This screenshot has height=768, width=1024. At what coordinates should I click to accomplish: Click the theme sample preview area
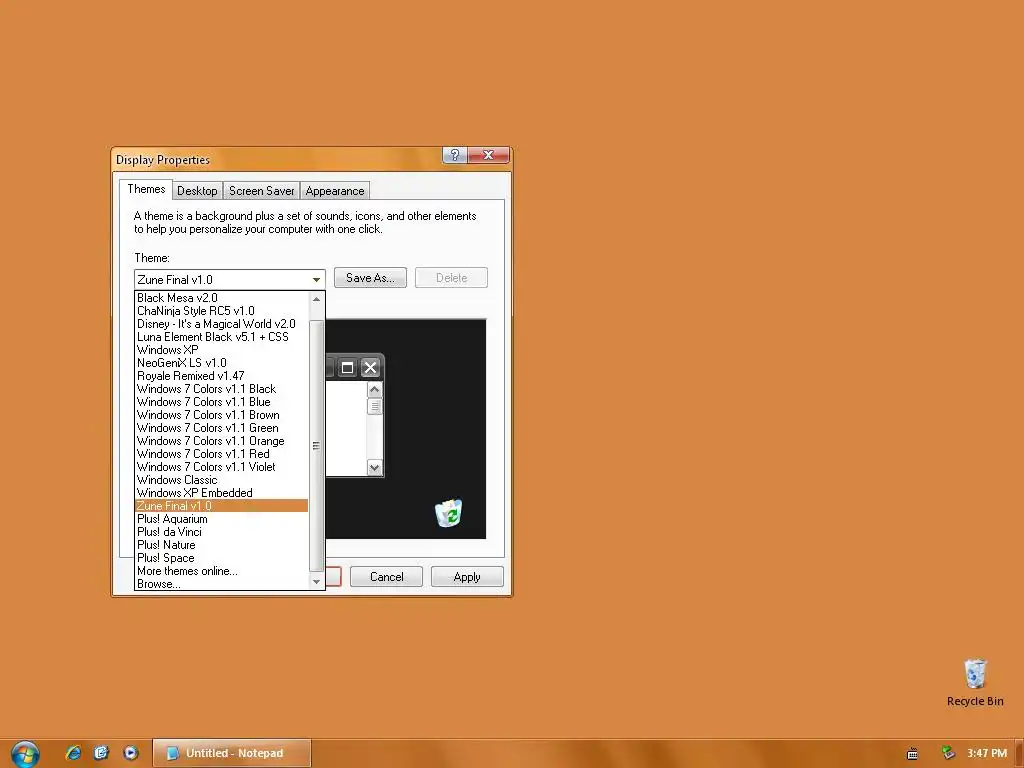click(x=406, y=429)
